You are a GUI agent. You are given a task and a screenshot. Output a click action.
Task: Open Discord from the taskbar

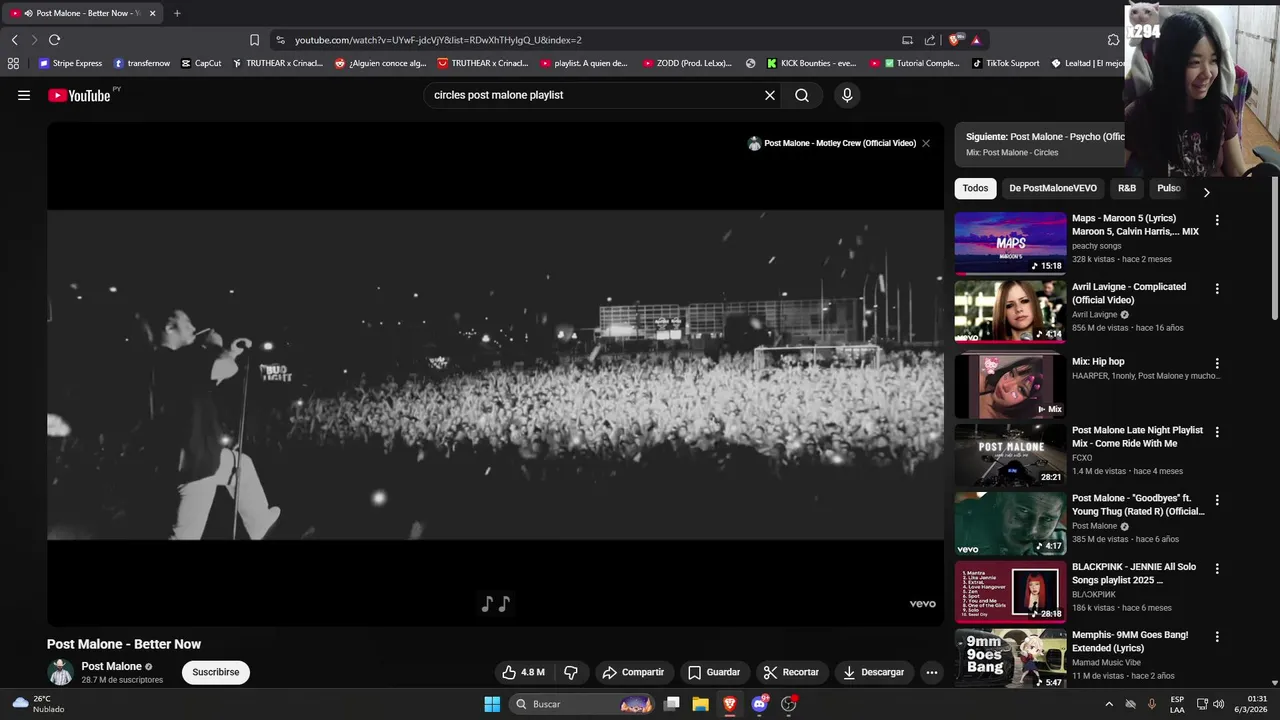click(759, 704)
